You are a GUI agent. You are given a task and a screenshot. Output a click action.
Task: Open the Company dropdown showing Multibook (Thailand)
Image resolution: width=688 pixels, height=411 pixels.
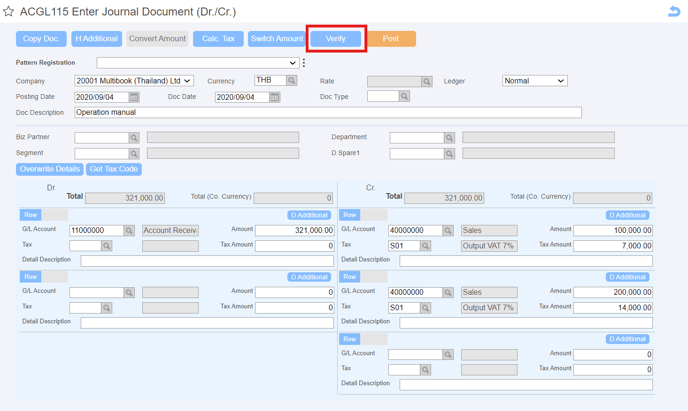click(134, 81)
